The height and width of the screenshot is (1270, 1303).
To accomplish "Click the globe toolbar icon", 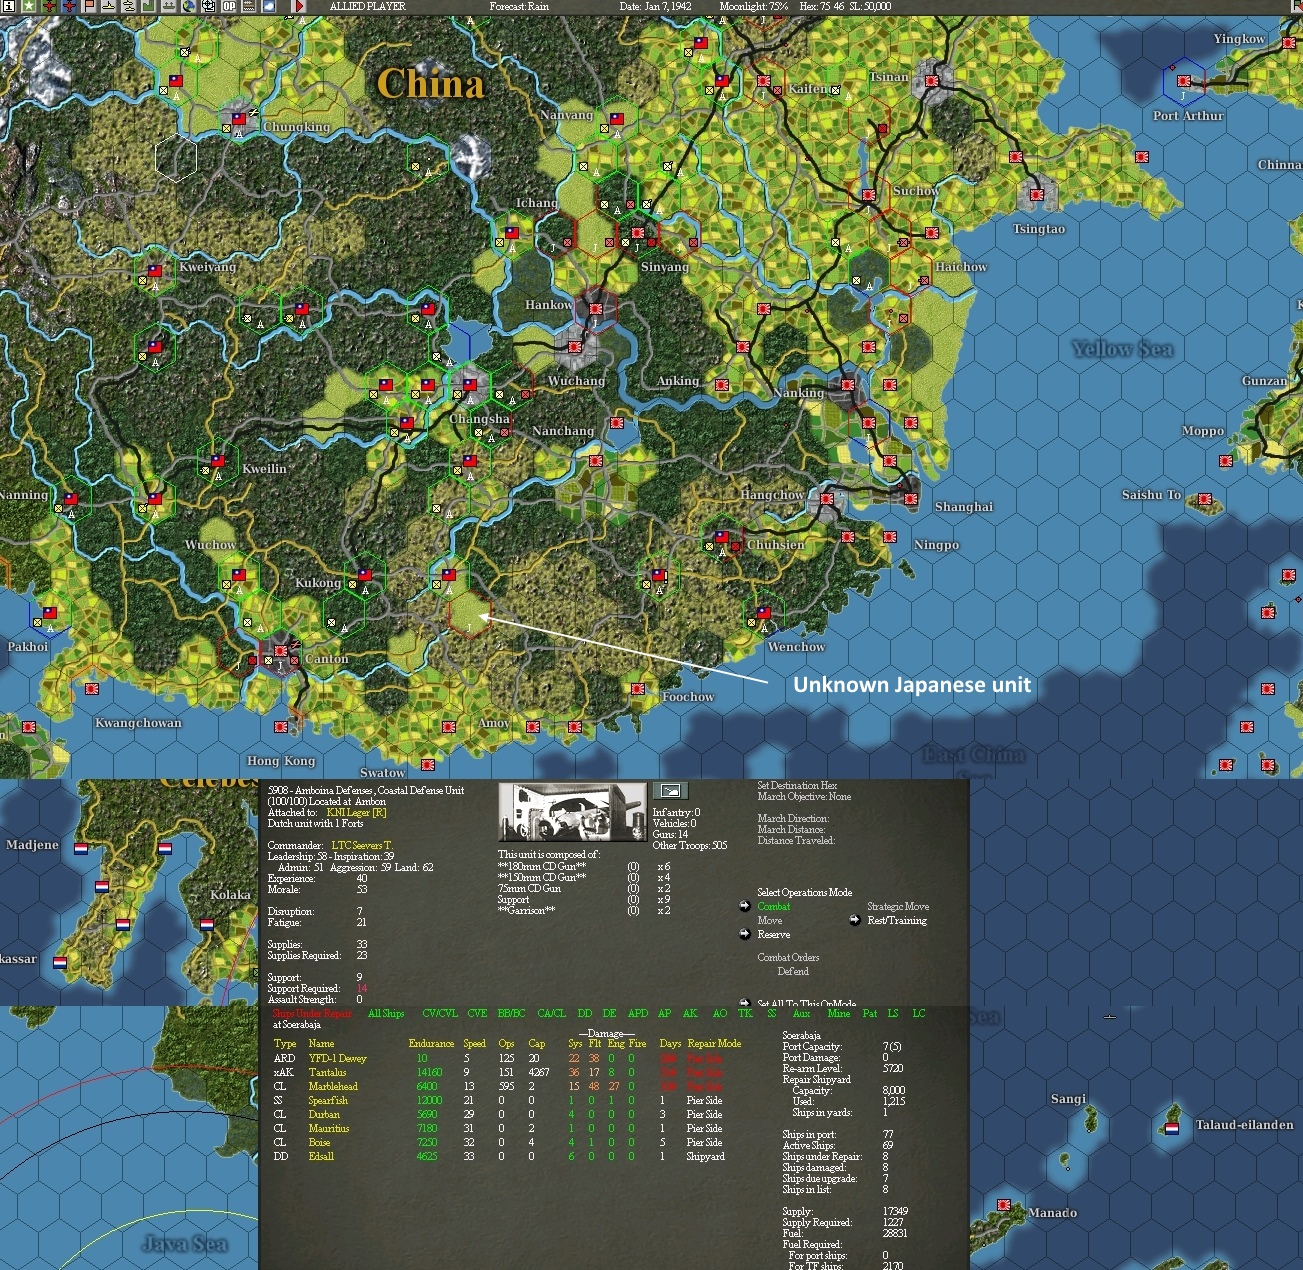I will coord(188,6).
